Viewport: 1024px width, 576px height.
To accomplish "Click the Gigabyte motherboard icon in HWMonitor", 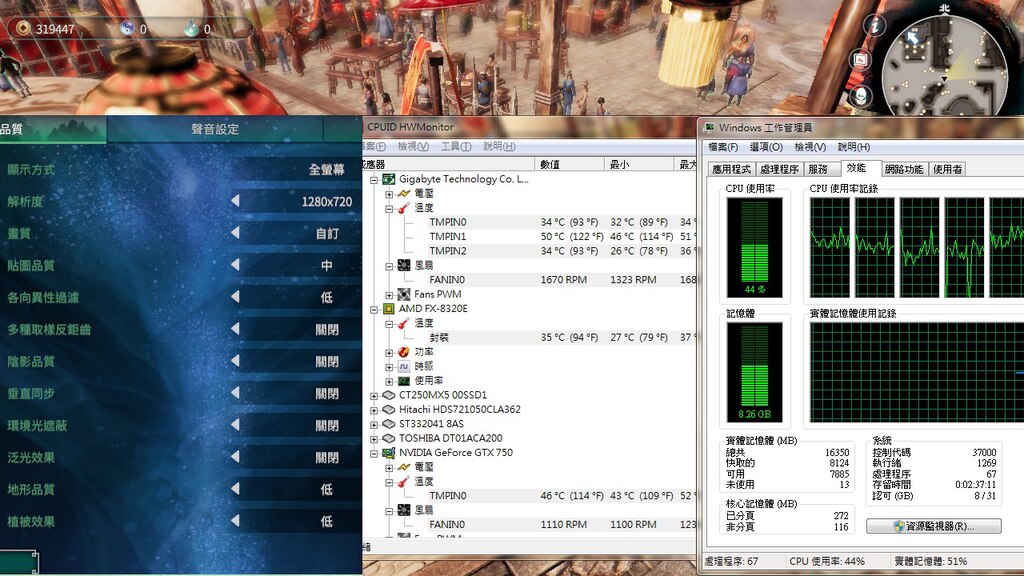I will [389, 179].
